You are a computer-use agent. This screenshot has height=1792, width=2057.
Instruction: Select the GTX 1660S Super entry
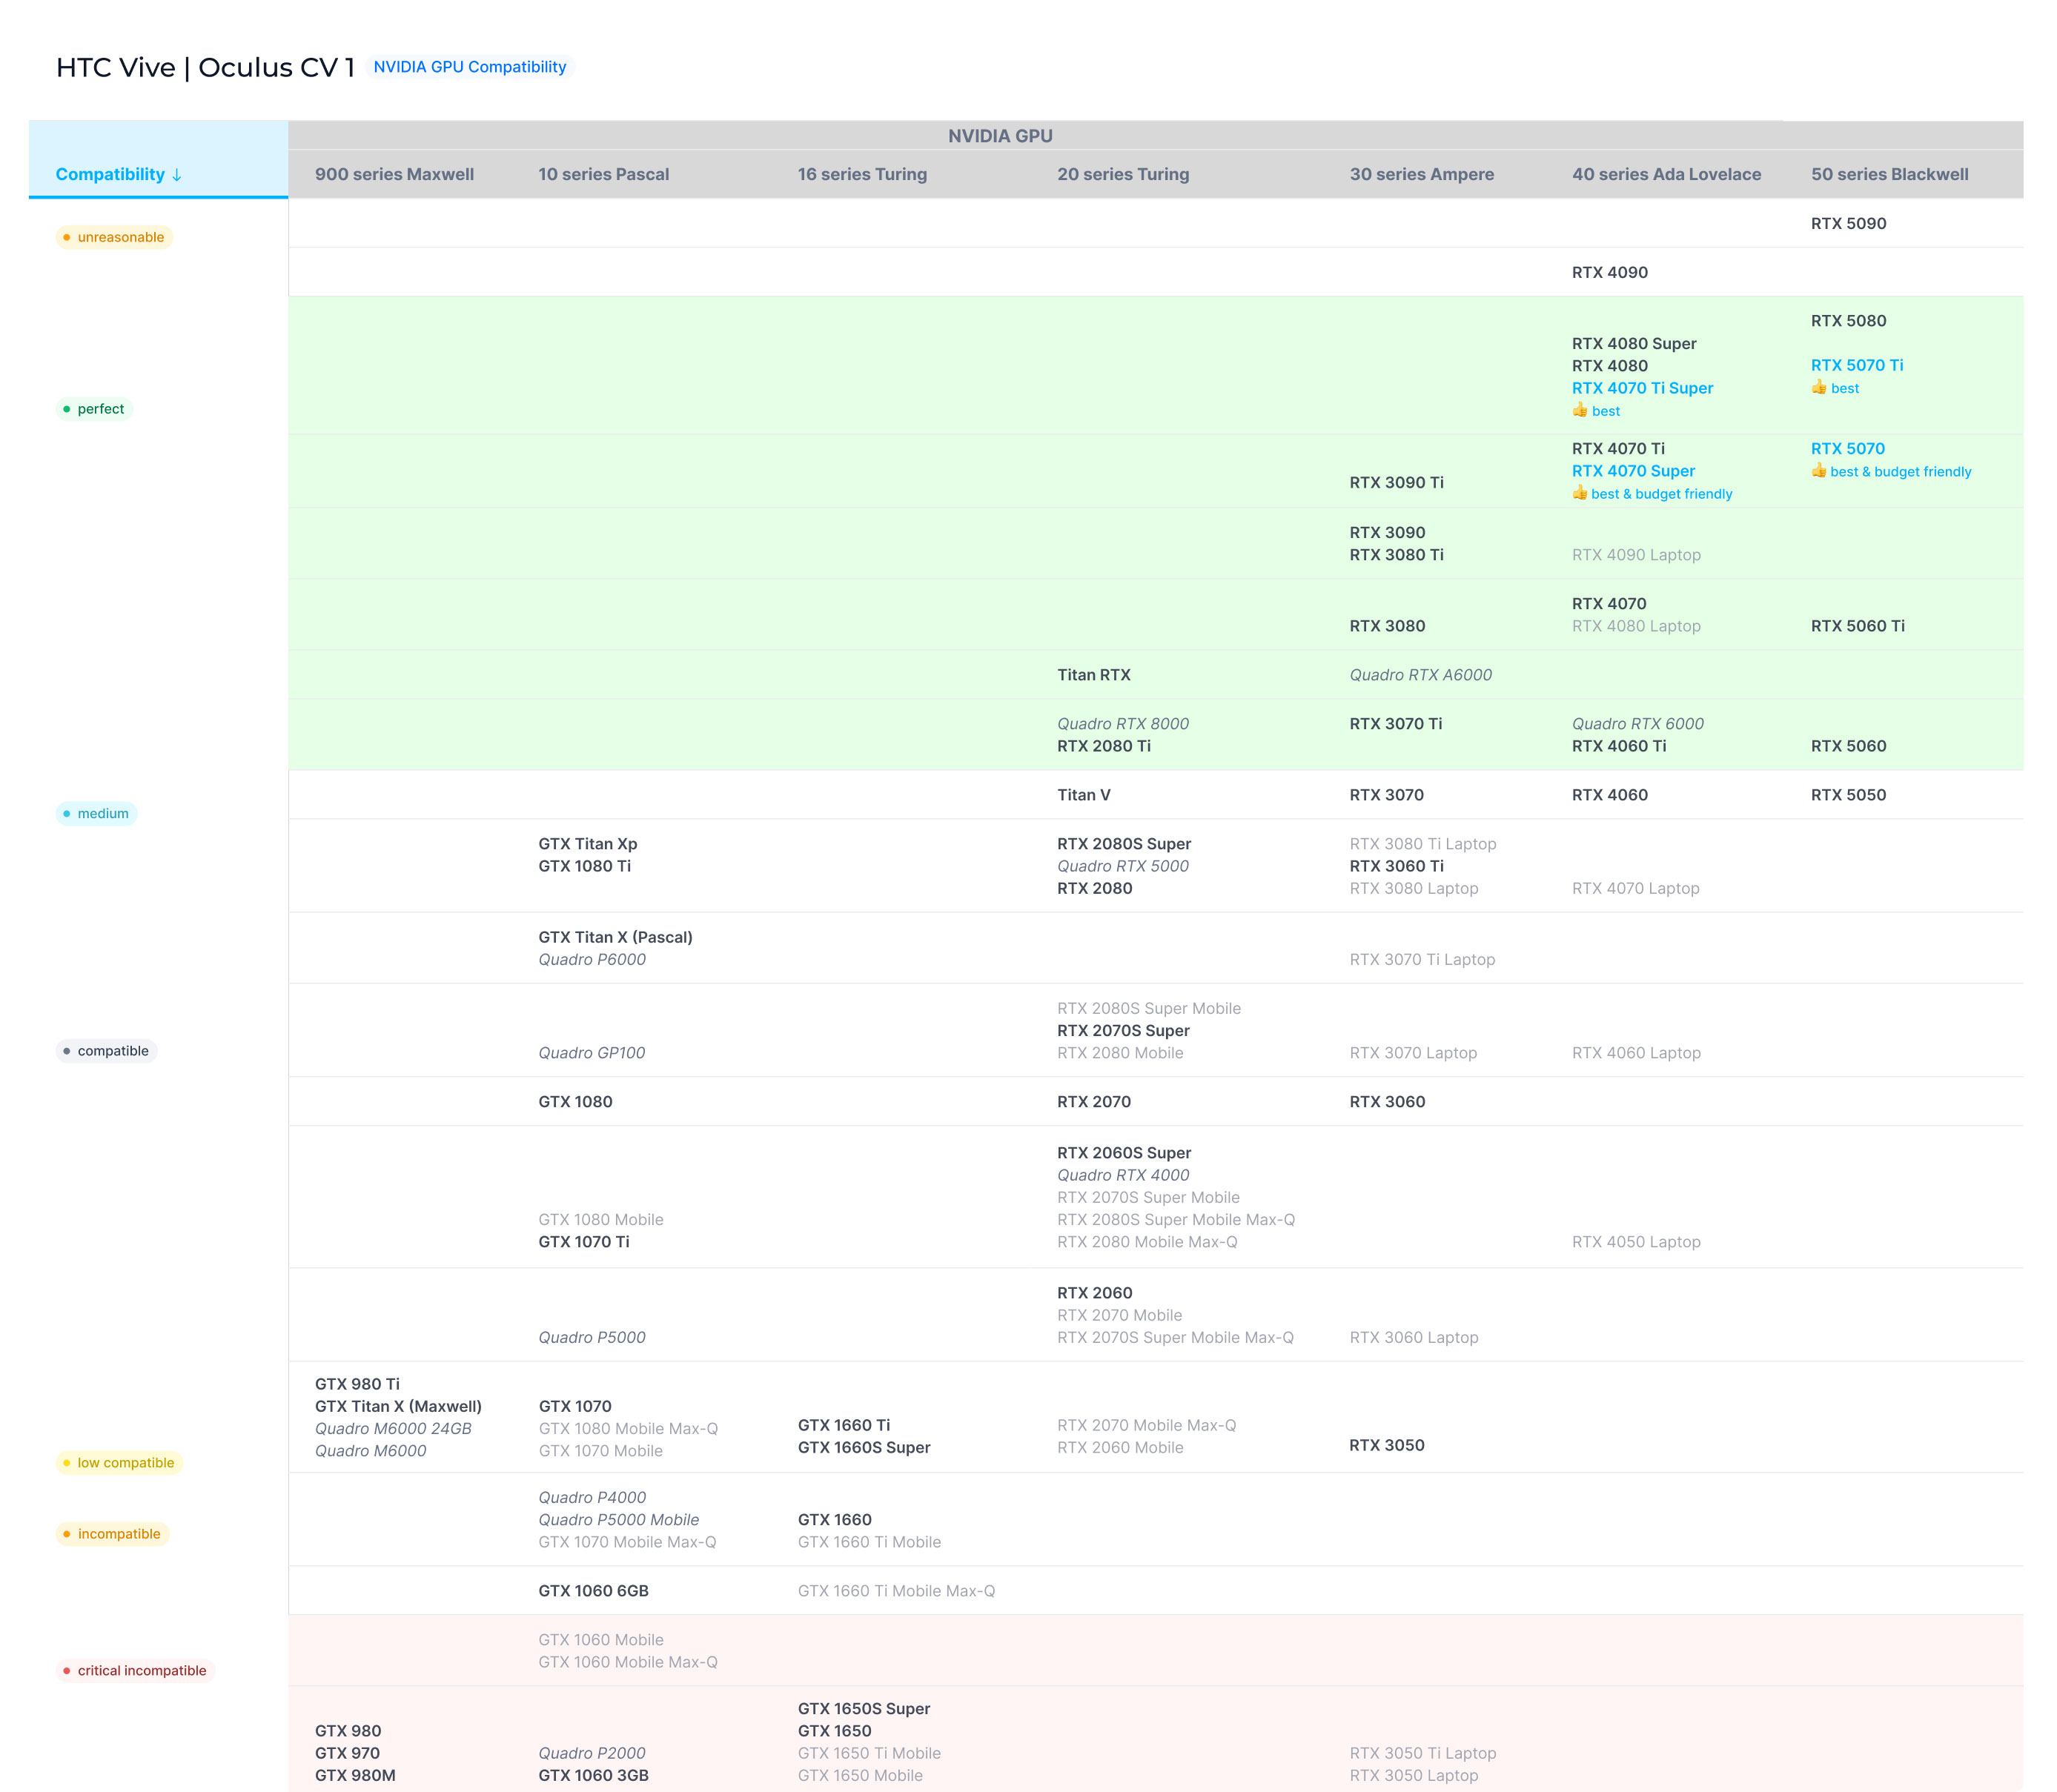[863, 1448]
